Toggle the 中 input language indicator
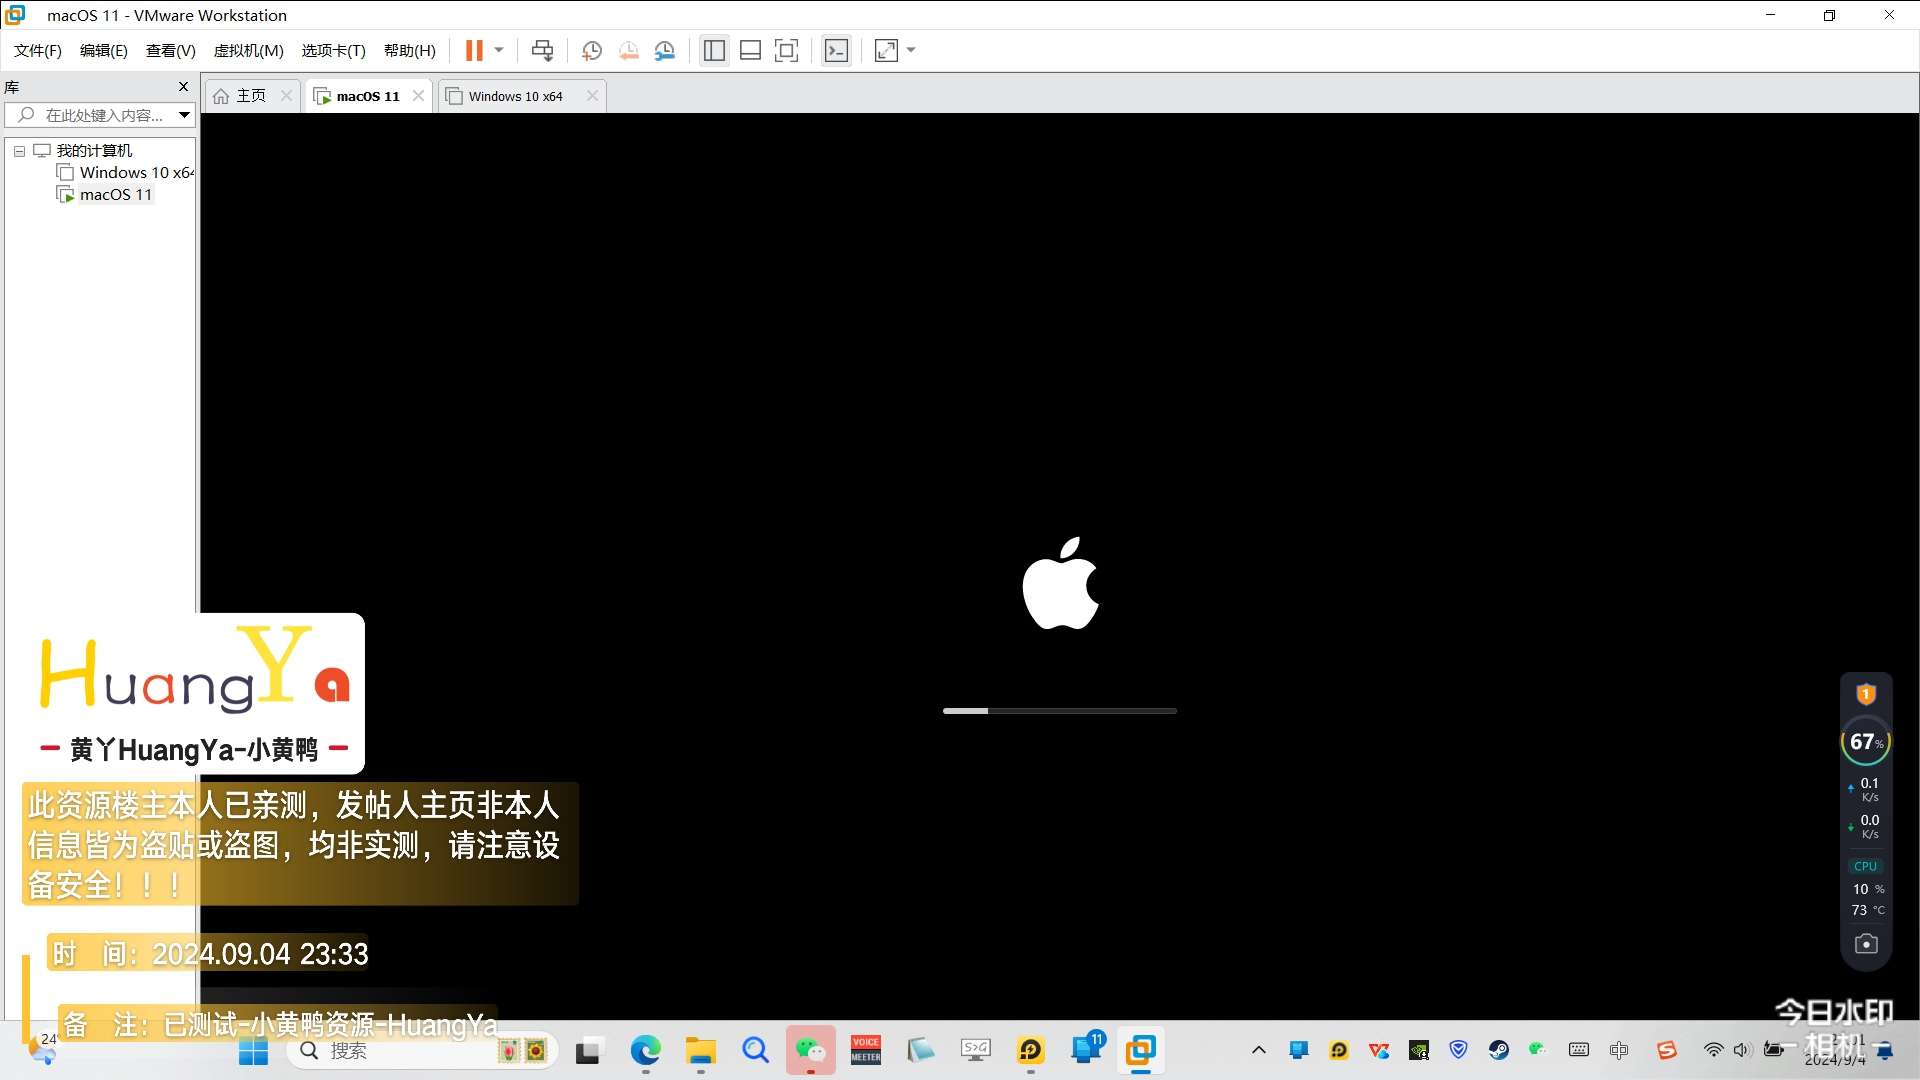Viewport: 1920px width, 1080px height. point(1619,1050)
